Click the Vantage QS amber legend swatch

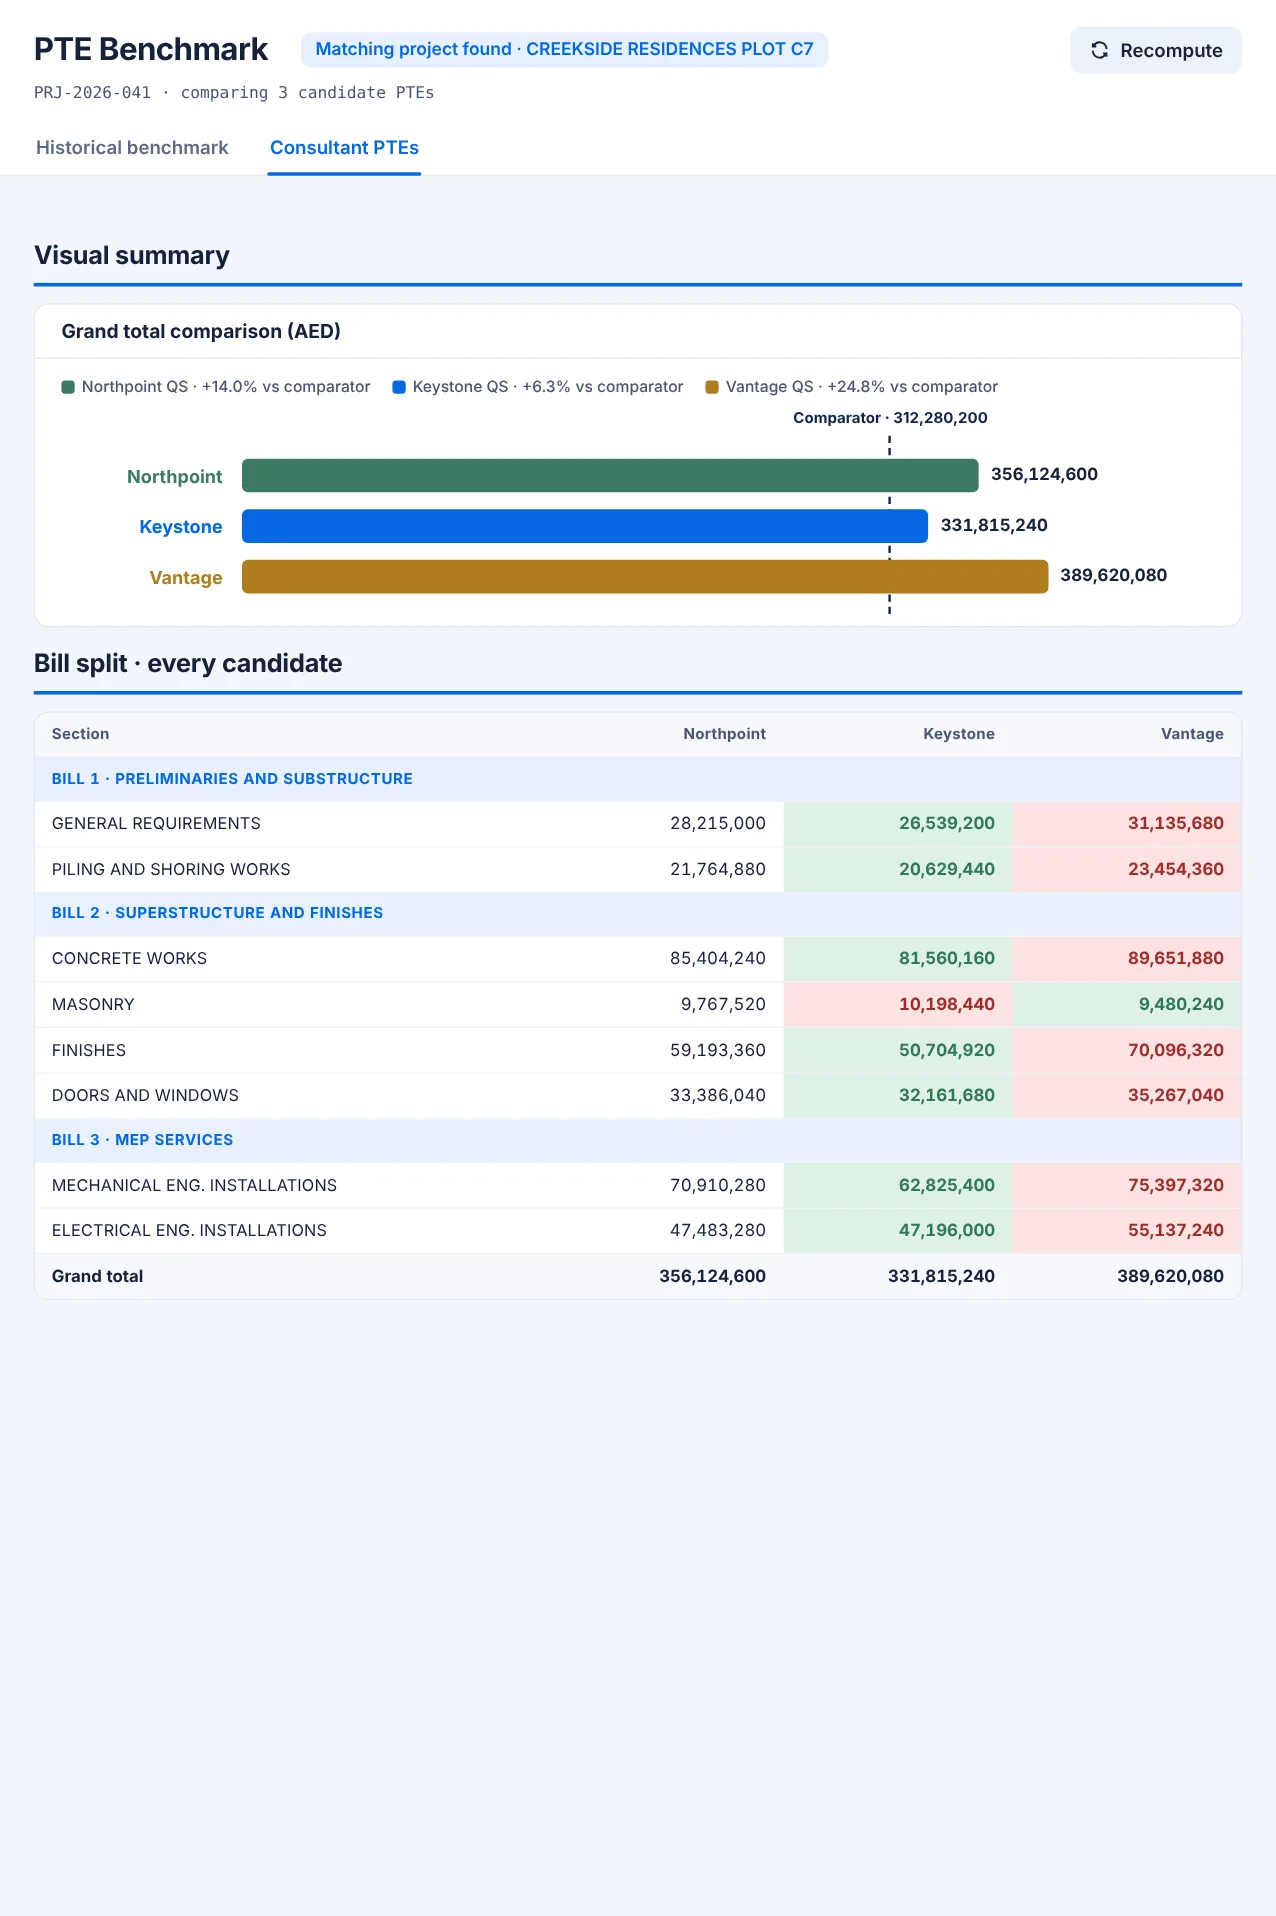tap(712, 387)
